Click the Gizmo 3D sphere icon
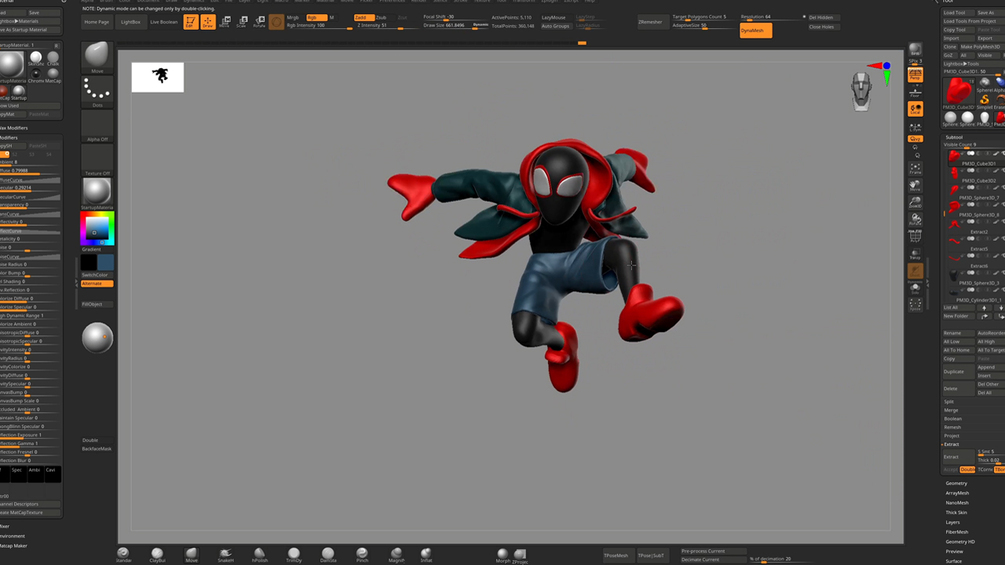This screenshot has height=565, width=1005. coord(276,22)
